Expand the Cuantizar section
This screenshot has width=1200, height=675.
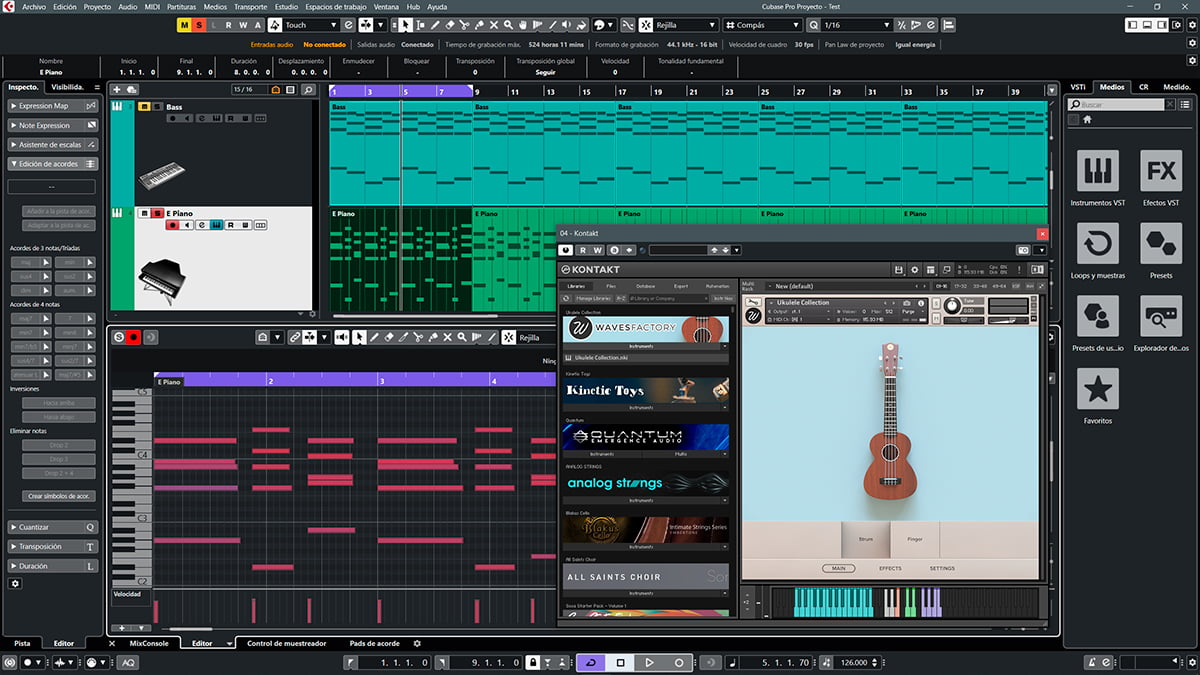click(53, 527)
